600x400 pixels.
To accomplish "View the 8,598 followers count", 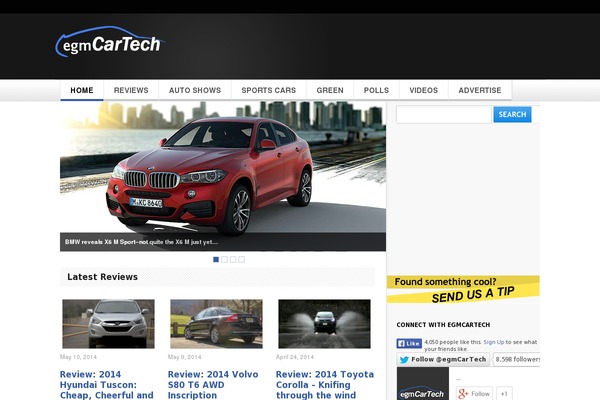I will 517,359.
